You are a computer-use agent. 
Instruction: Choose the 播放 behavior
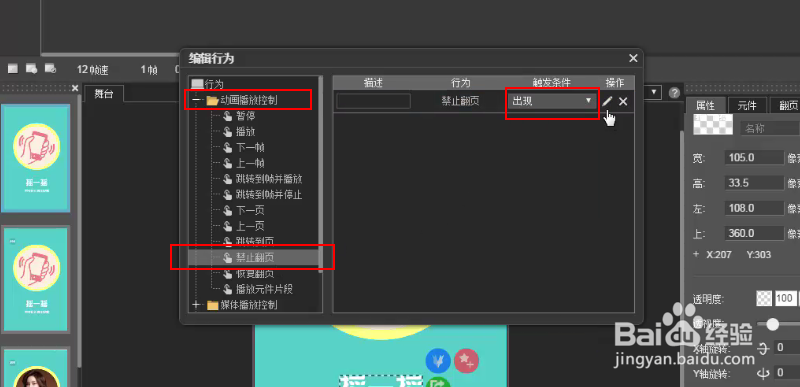245,132
